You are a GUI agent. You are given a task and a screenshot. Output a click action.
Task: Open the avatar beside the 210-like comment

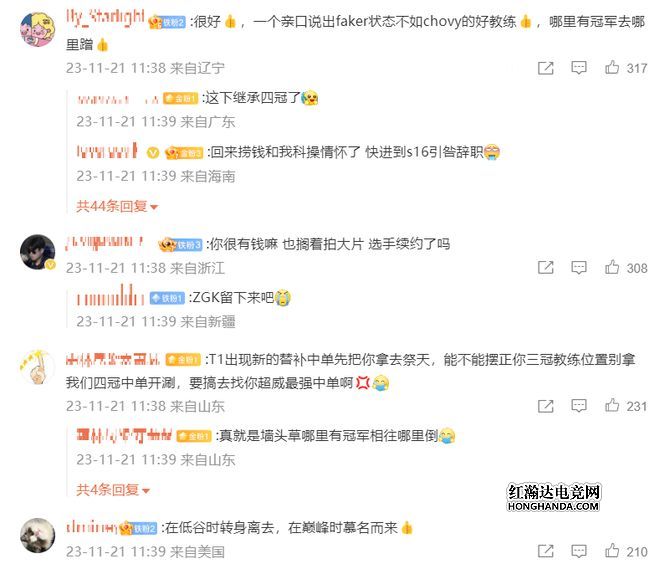37,535
